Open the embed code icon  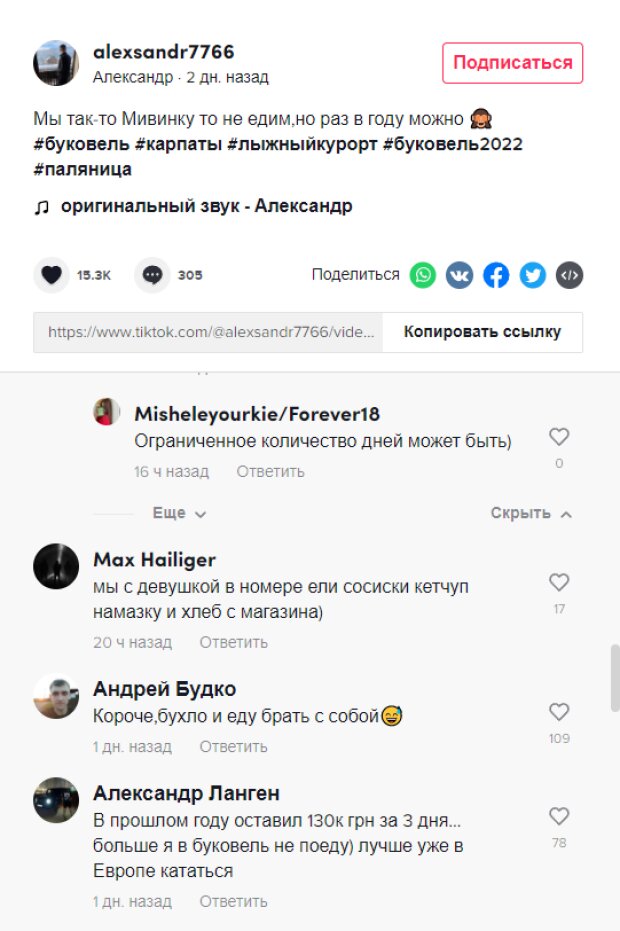pyautogui.click(x=569, y=275)
